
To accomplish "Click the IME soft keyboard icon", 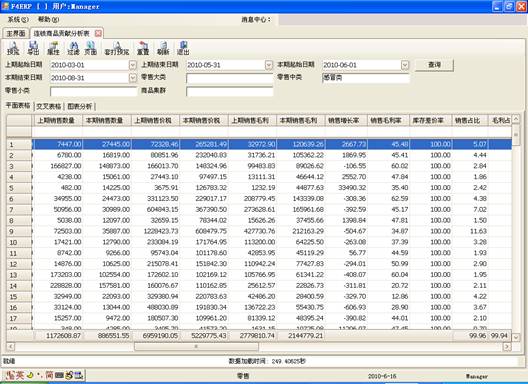I will (x=59, y=375).
